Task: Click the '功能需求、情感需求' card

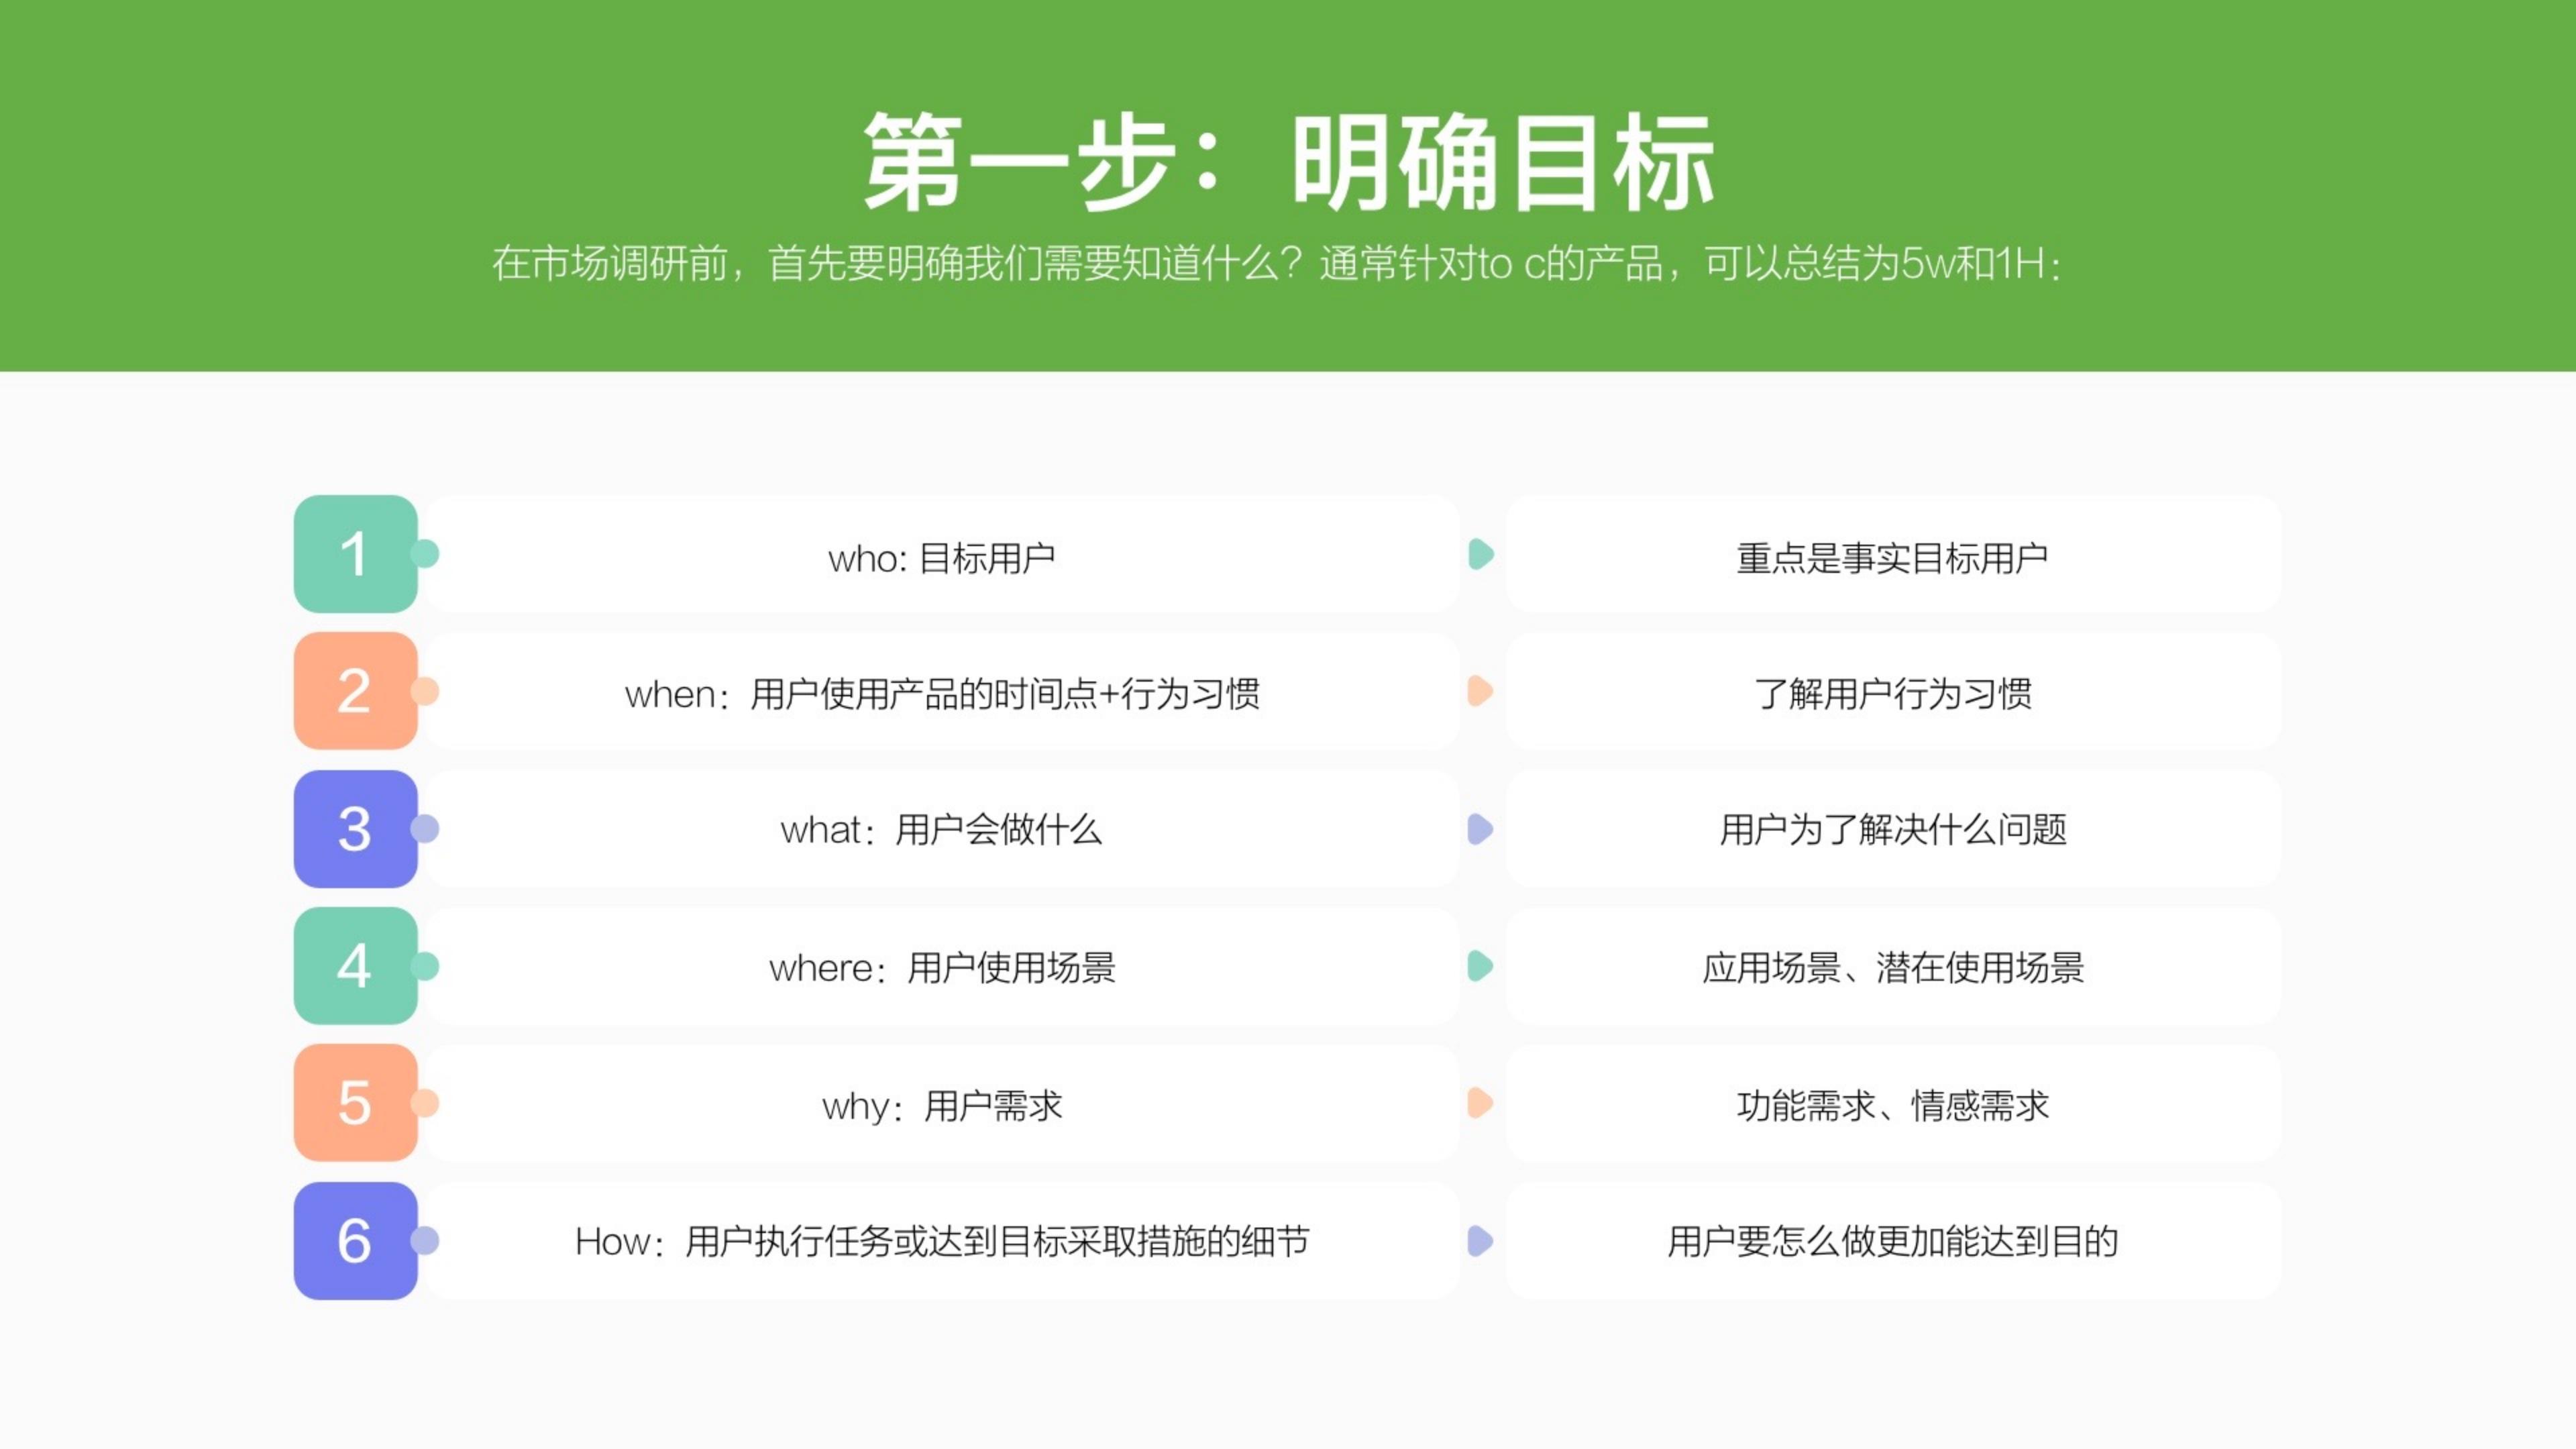Action: tap(1893, 1103)
